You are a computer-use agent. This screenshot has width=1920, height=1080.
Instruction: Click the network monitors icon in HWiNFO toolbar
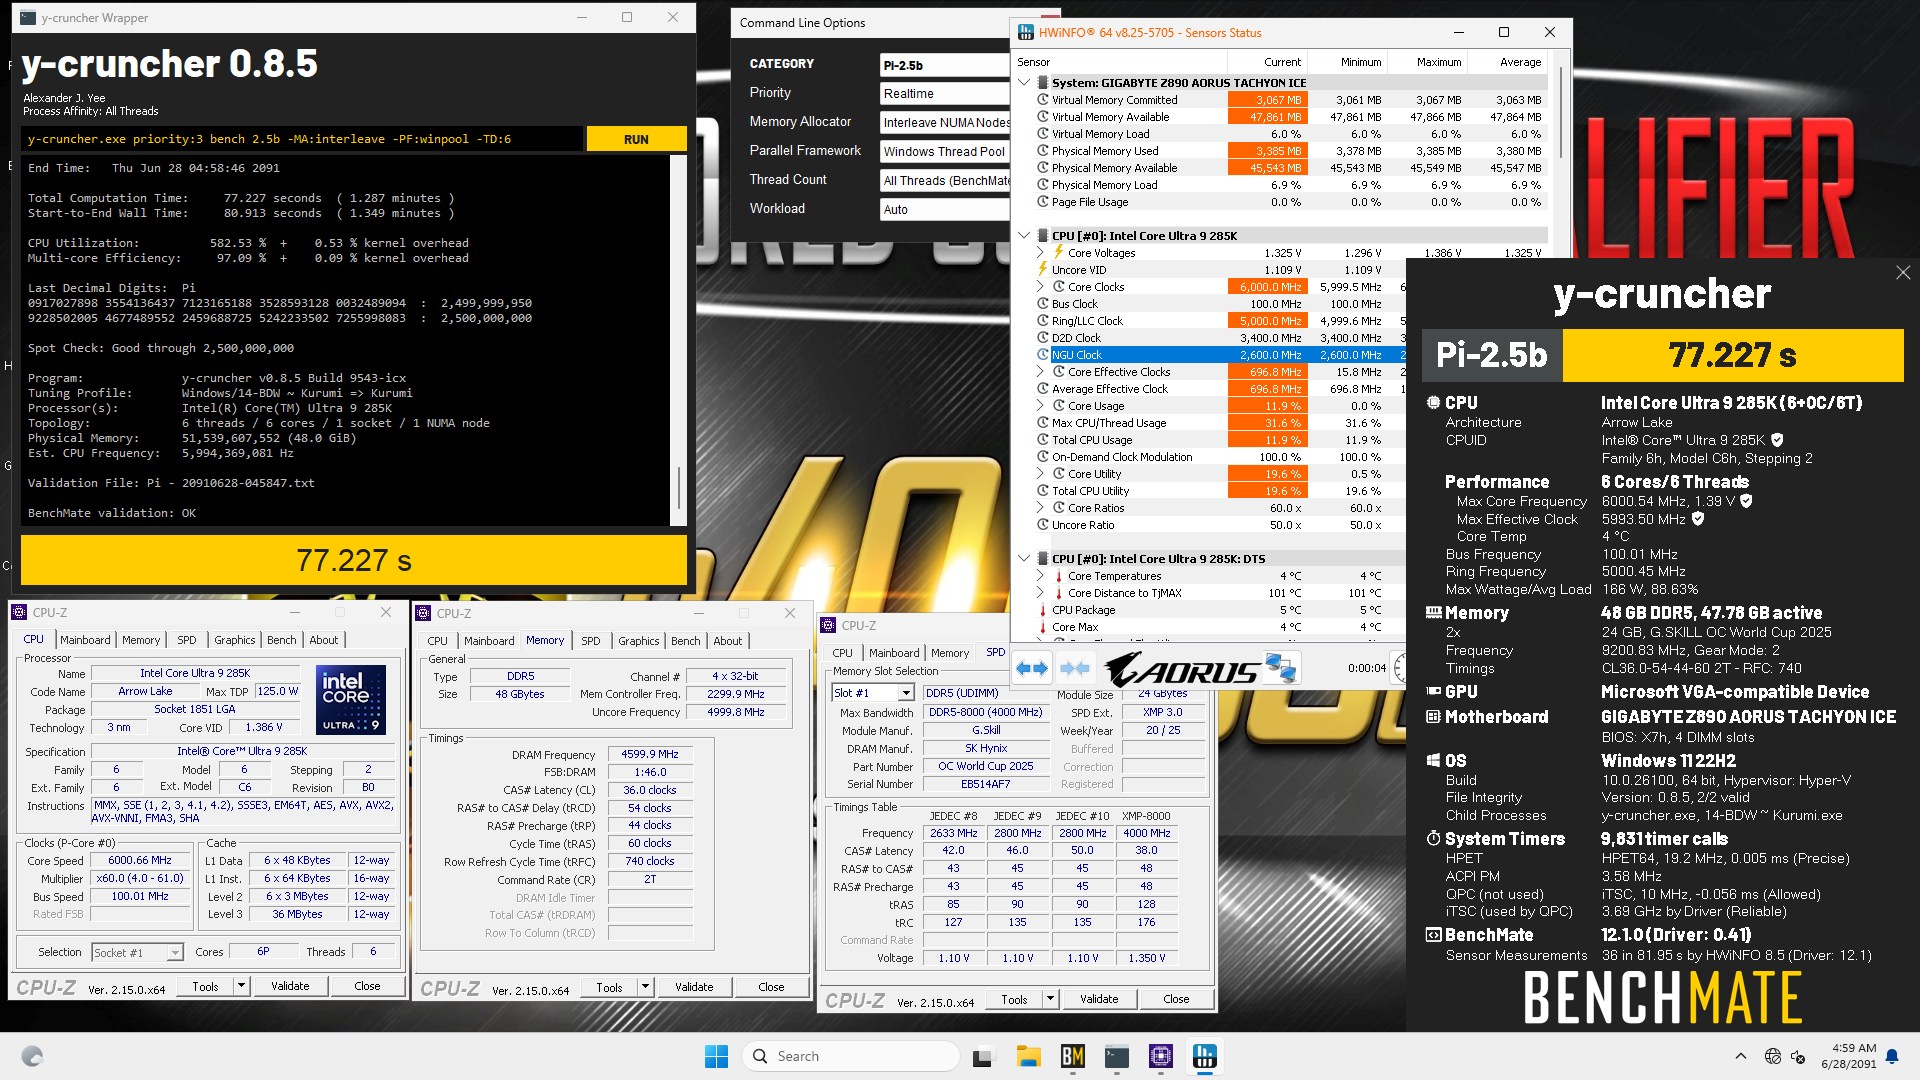1280,668
